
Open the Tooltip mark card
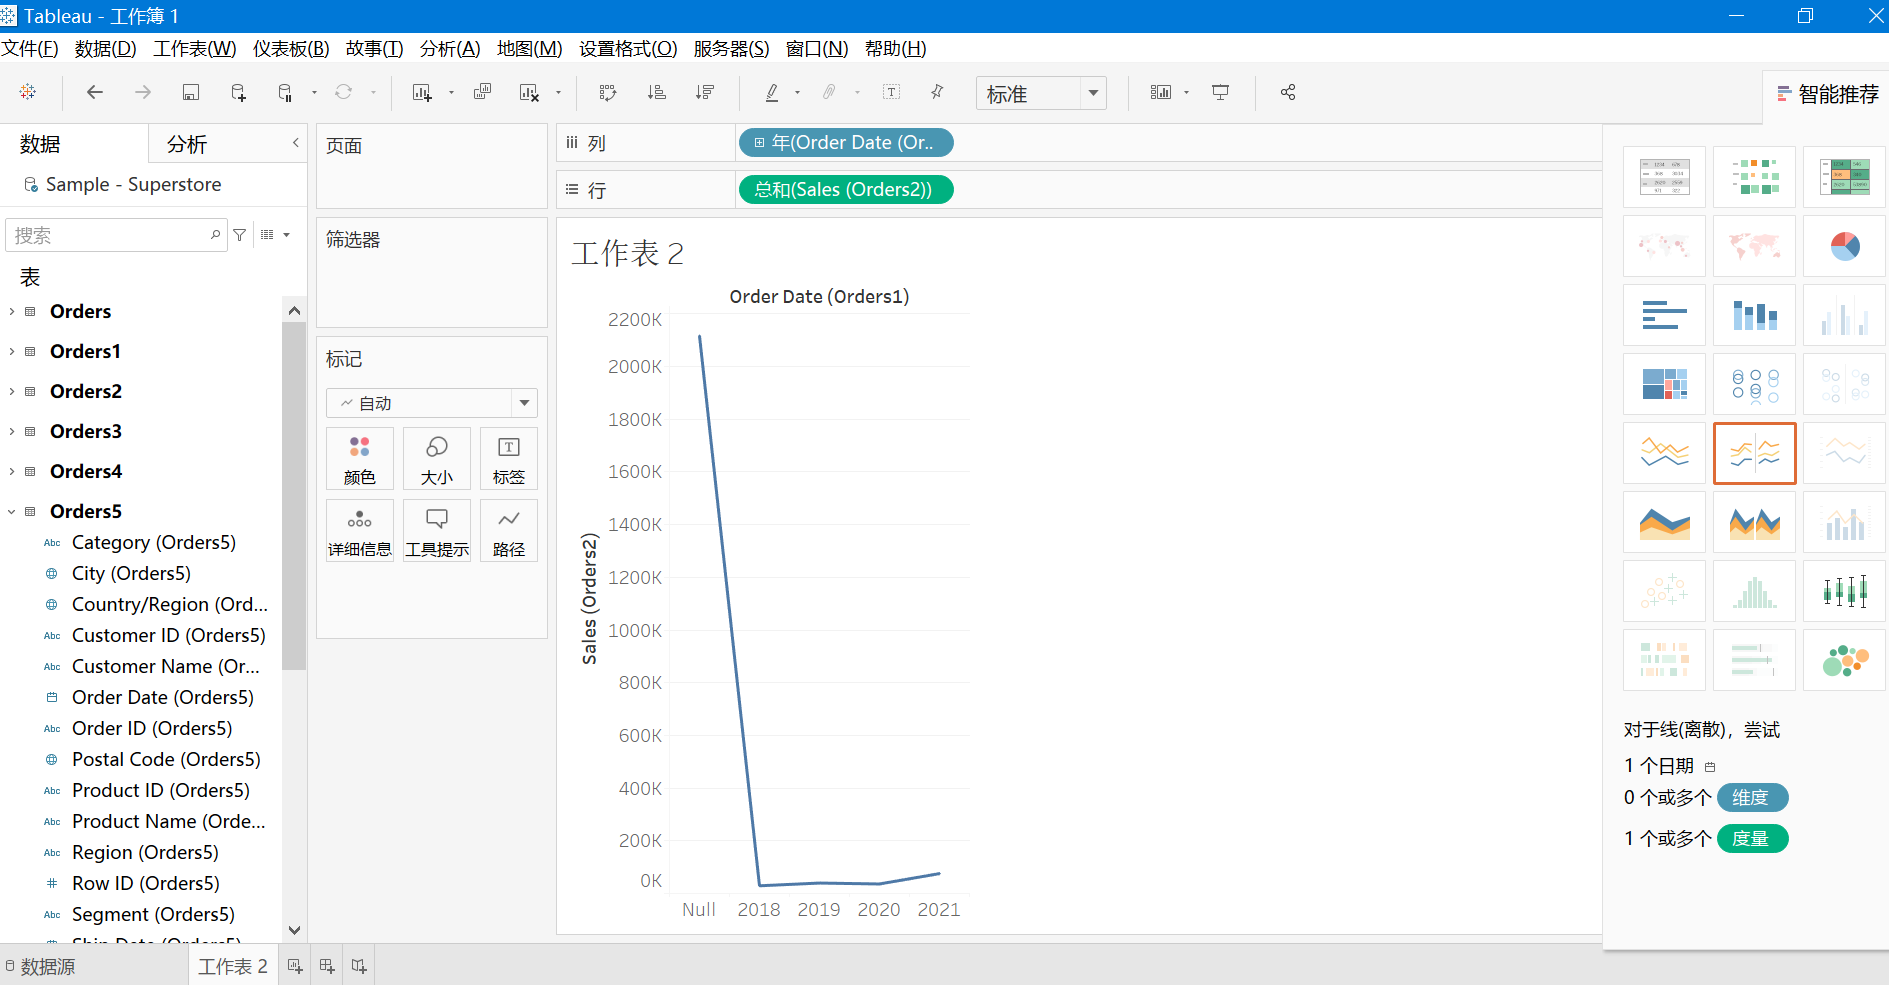(x=437, y=531)
